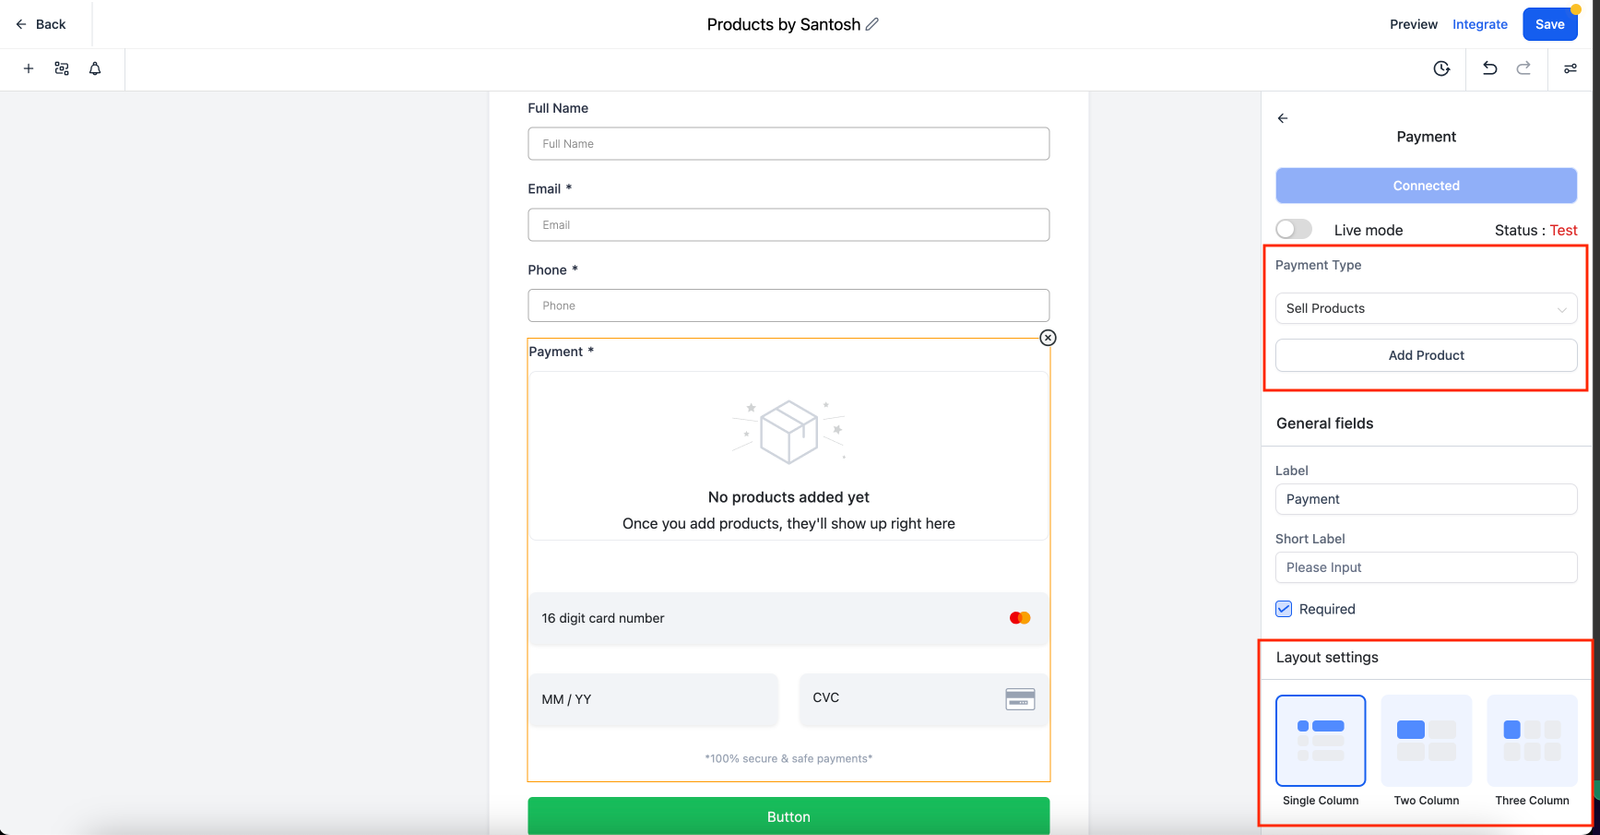Remove the Payment field with X icon

tap(1047, 338)
